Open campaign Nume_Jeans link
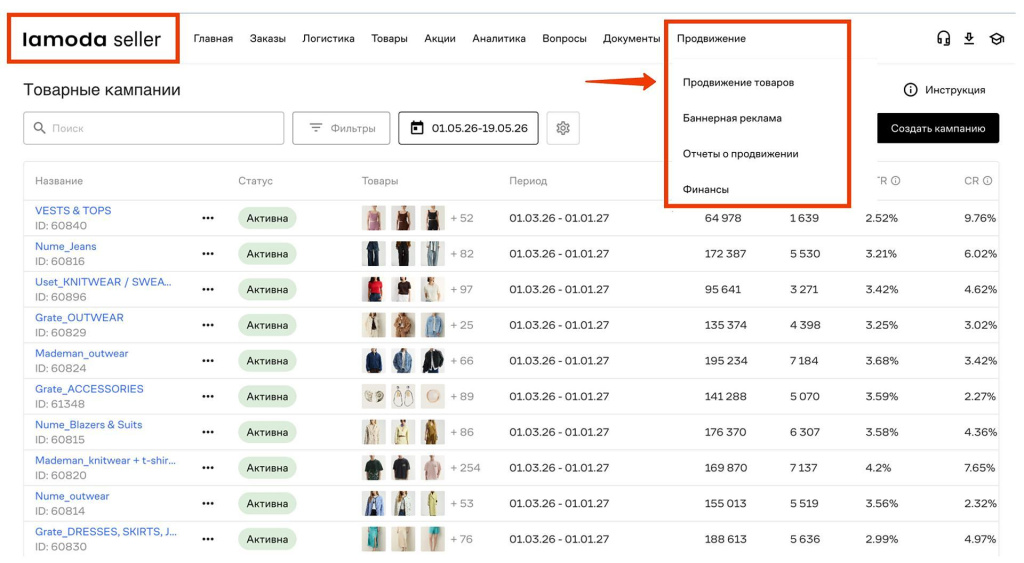This screenshot has width=1024, height=563. coord(65,246)
